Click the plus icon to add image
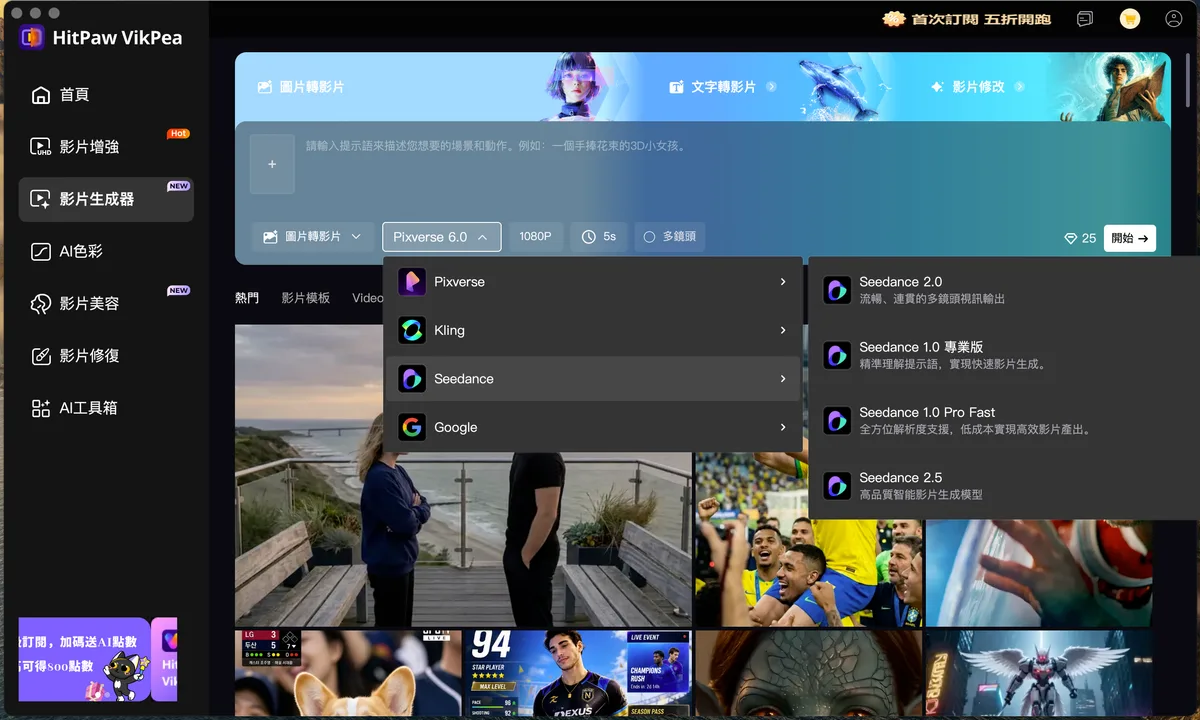Screen dimensions: 1200x720 click(272, 164)
